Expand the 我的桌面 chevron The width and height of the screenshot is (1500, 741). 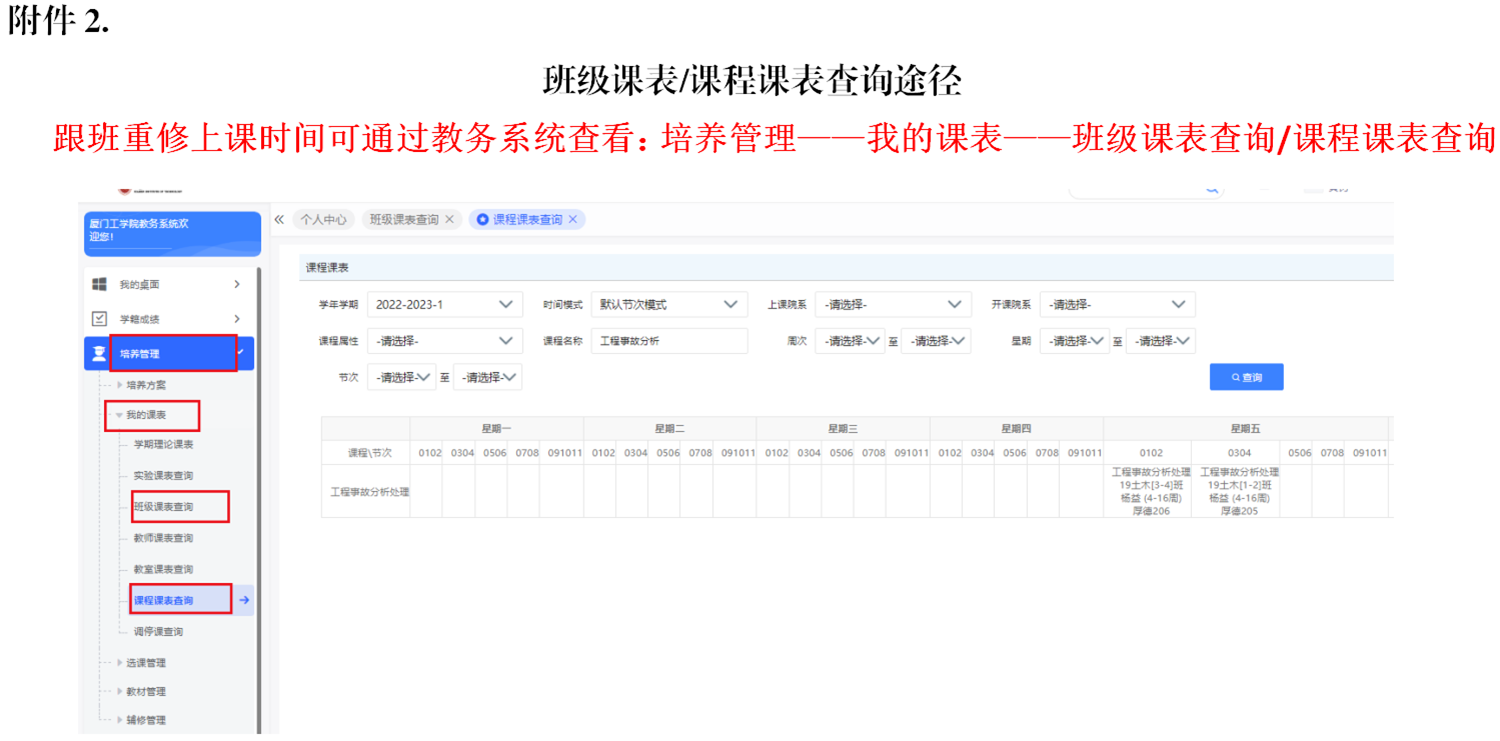tap(237, 285)
